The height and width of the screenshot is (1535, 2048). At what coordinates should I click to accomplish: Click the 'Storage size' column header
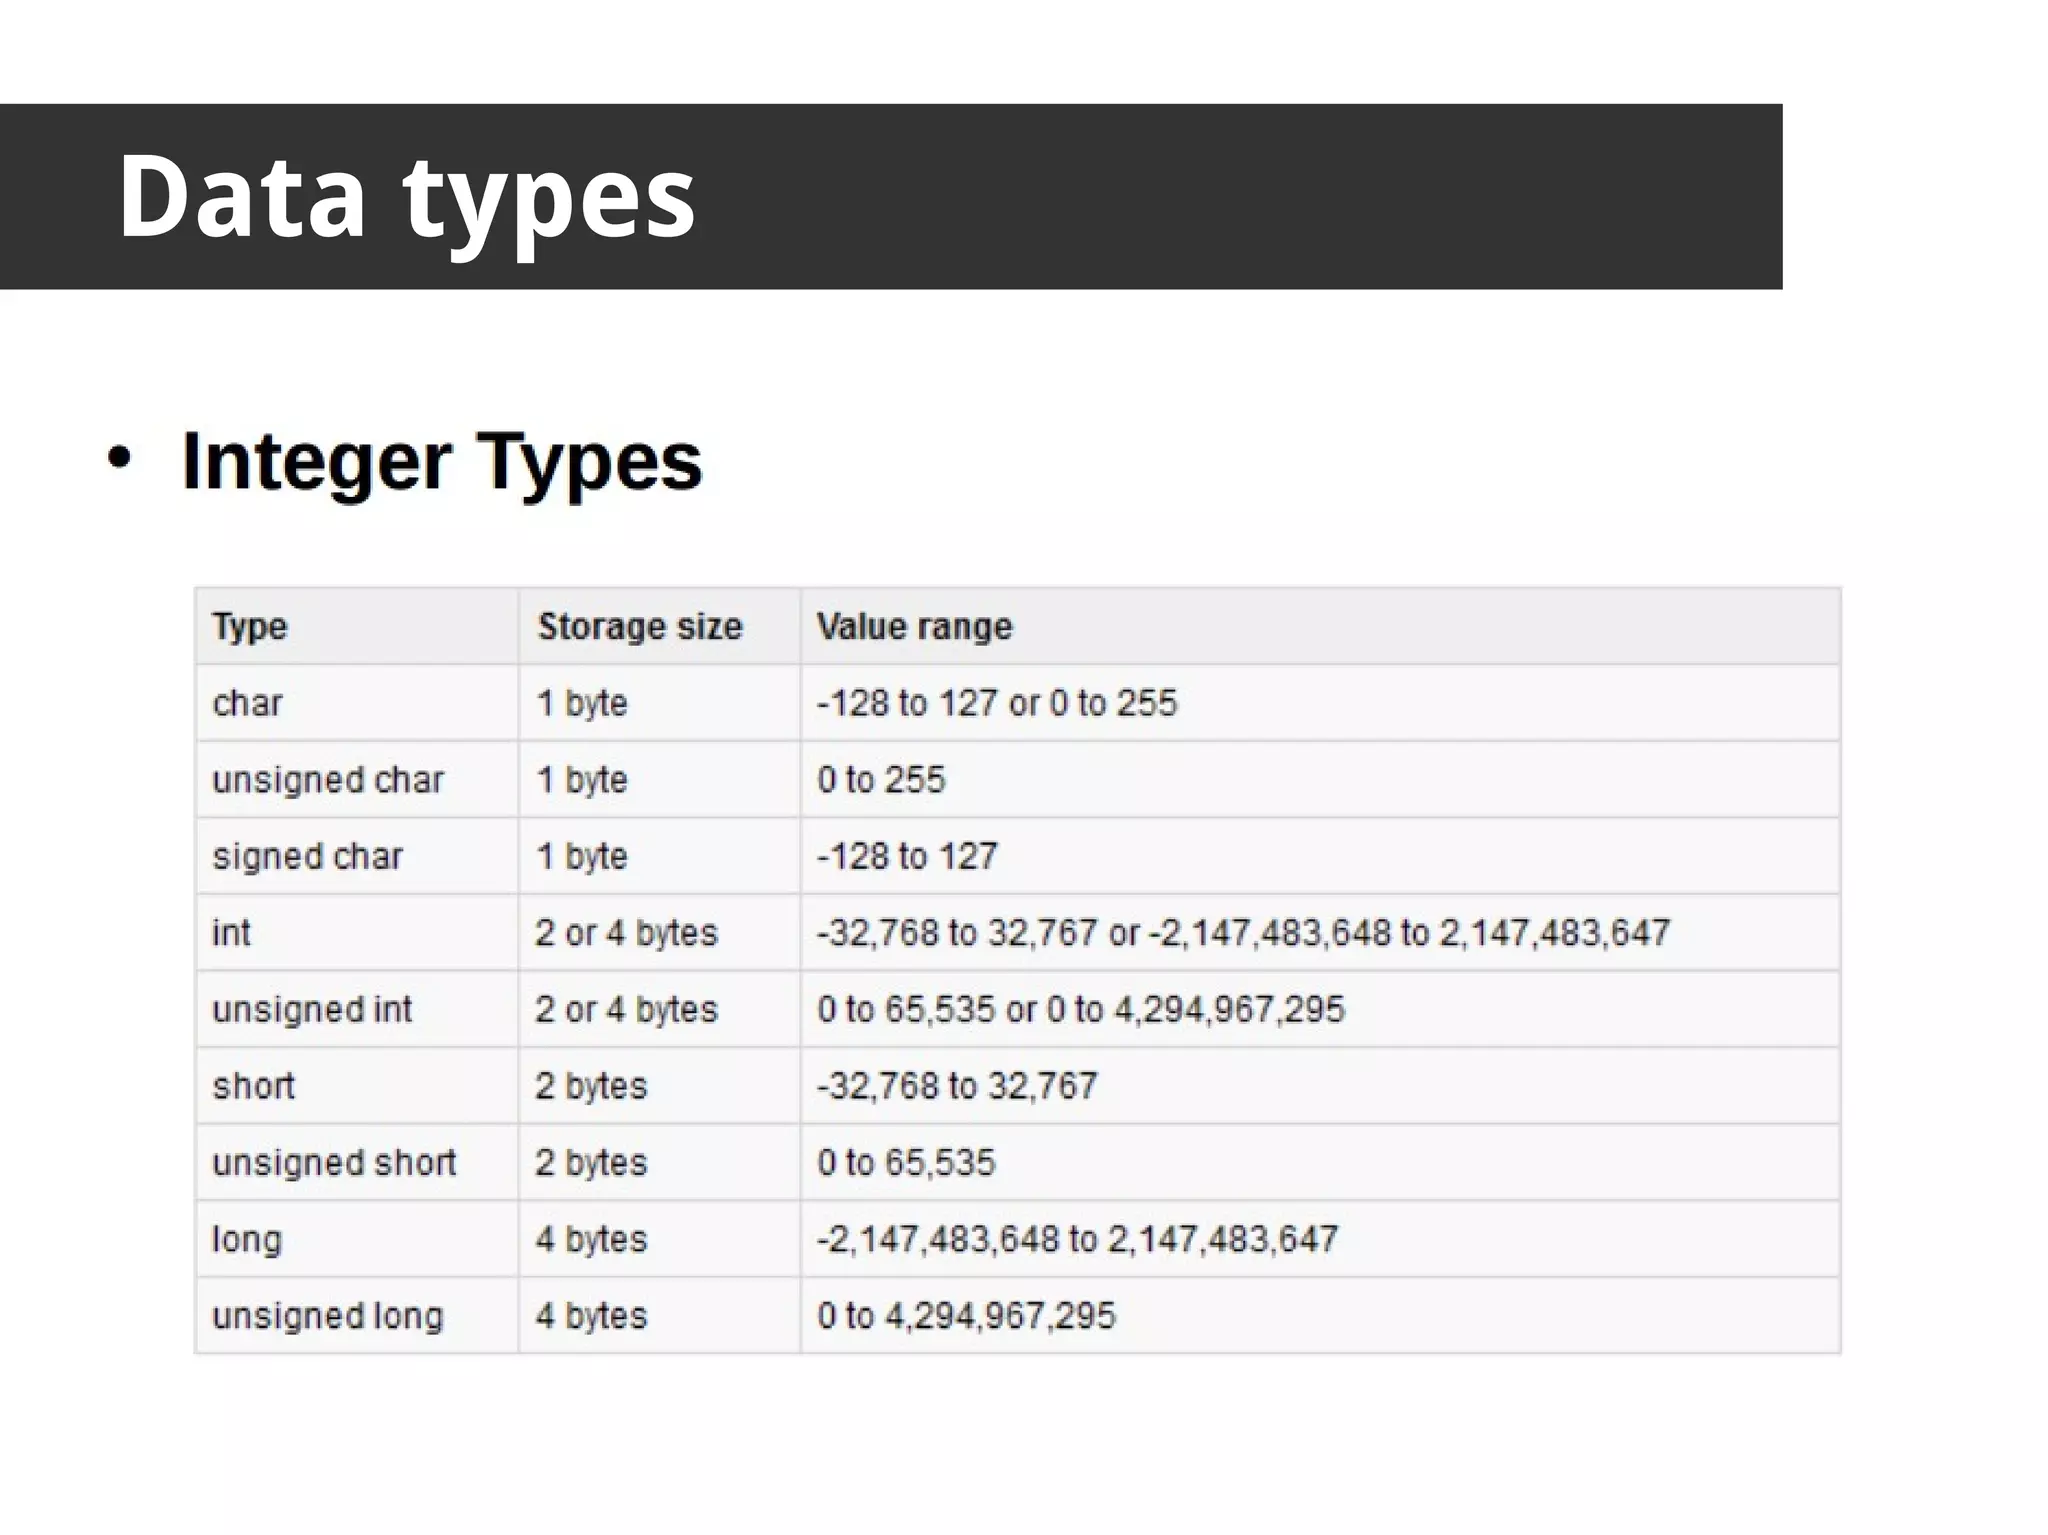[x=640, y=627]
